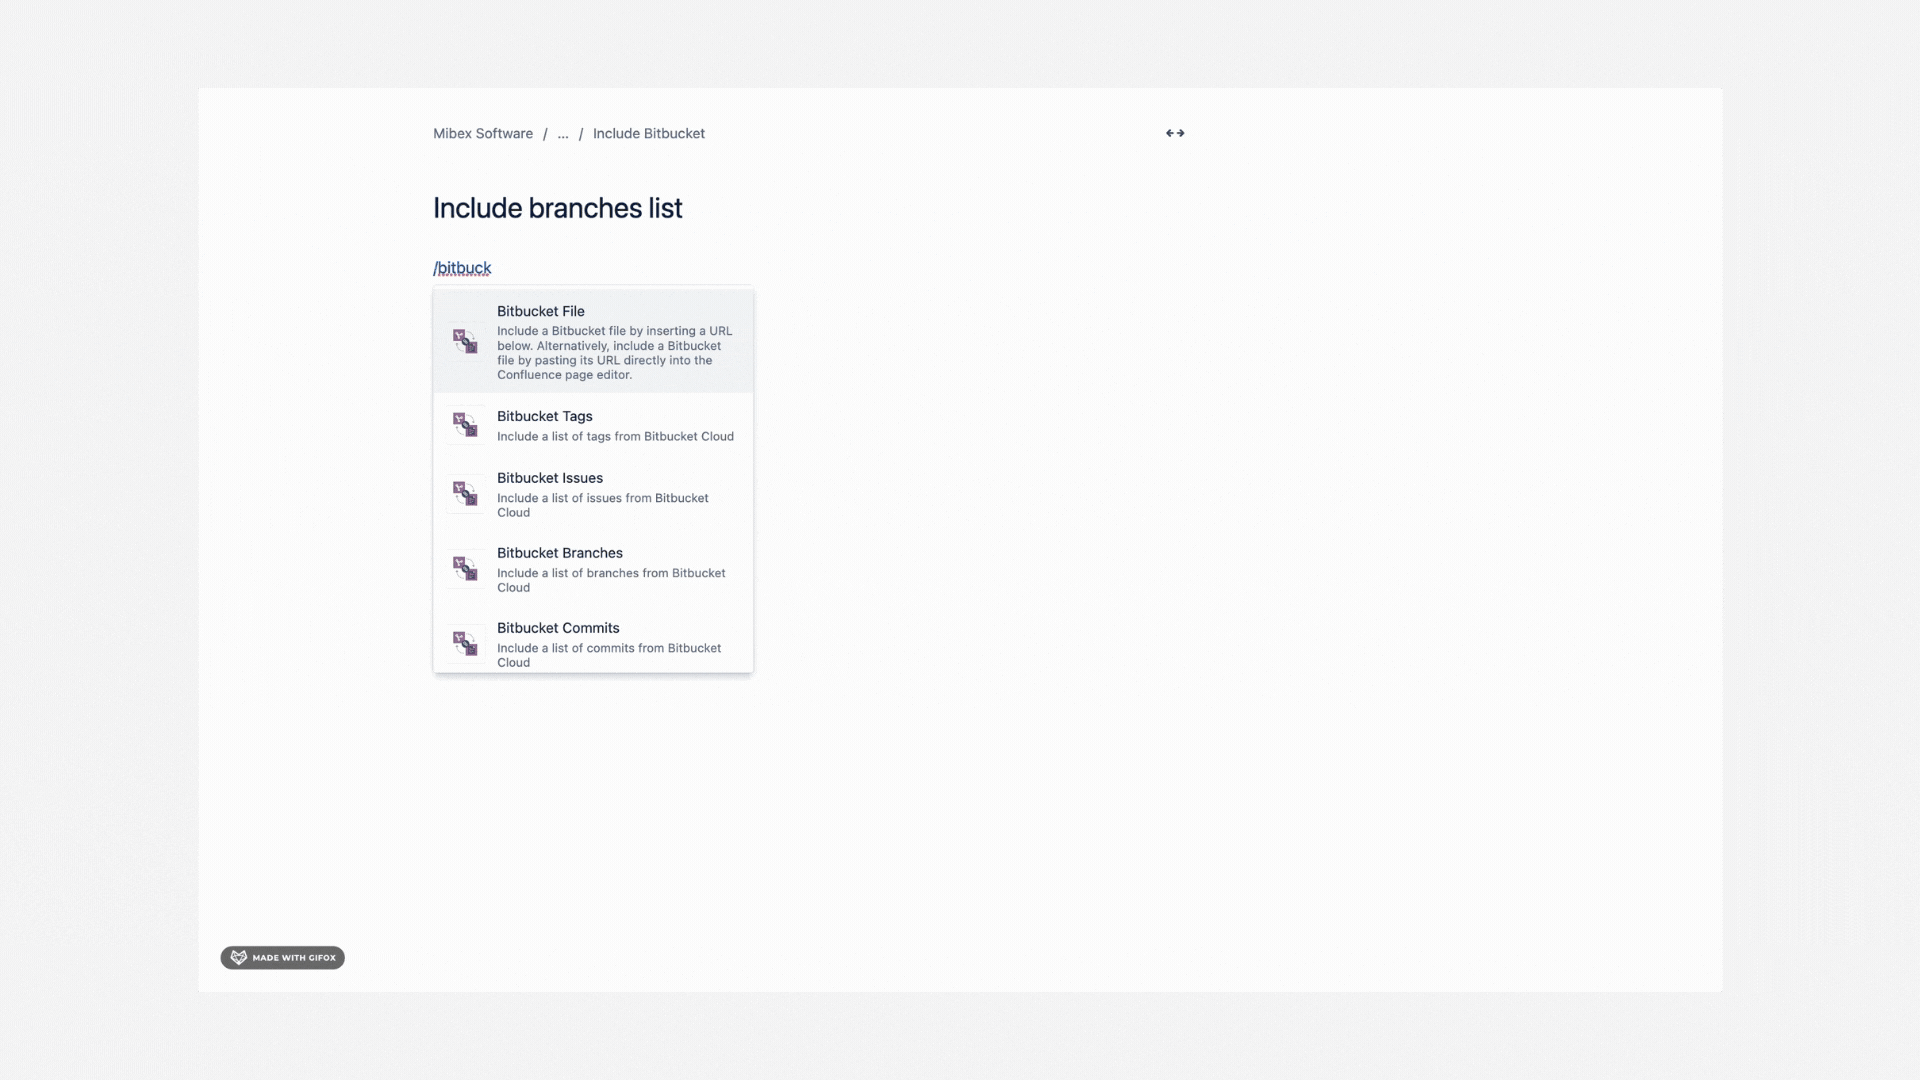This screenshot has width=1920, height=1080.
Task: Click the Bitbucket Issues macro icon
Action: [x=465, y=493]
